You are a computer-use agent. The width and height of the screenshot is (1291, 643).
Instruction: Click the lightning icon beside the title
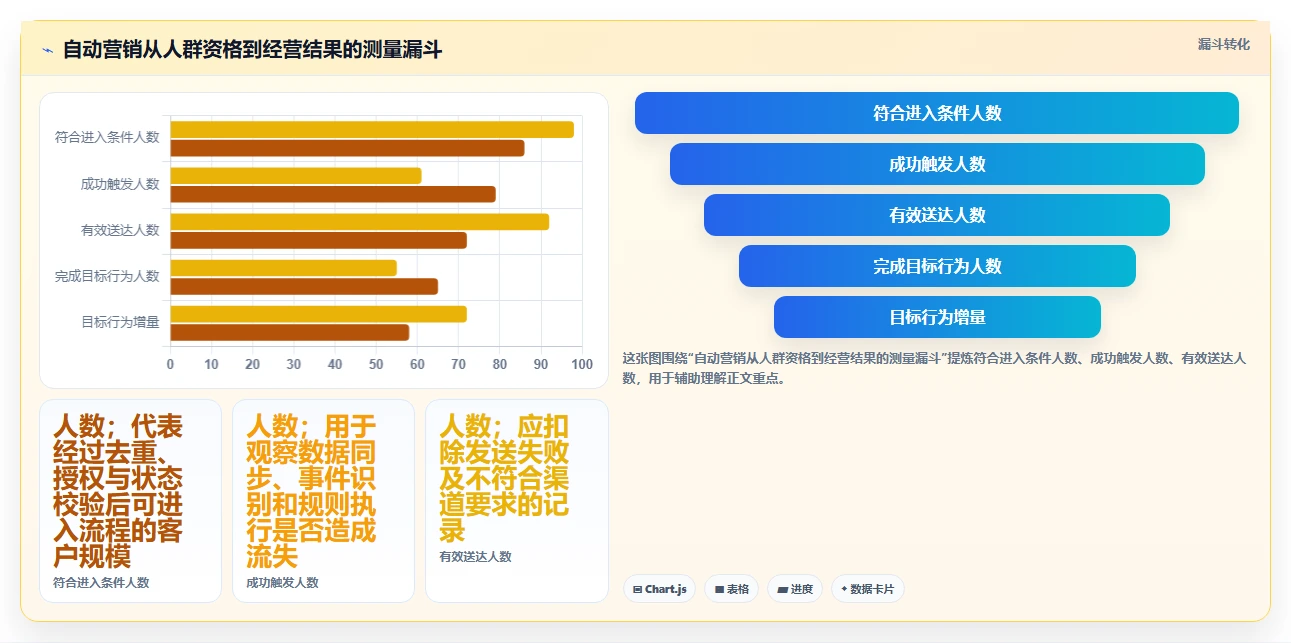[x=48, y=50]
